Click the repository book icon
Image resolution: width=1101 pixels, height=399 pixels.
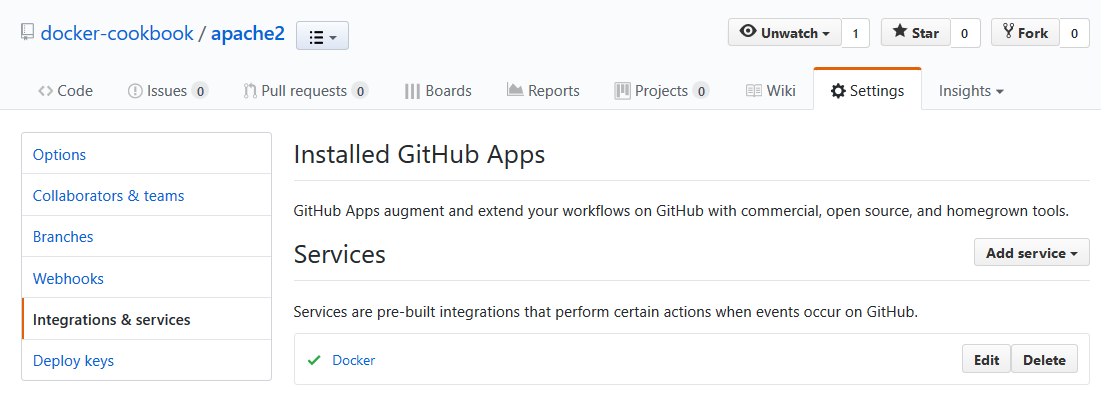(x=27, y=32)
